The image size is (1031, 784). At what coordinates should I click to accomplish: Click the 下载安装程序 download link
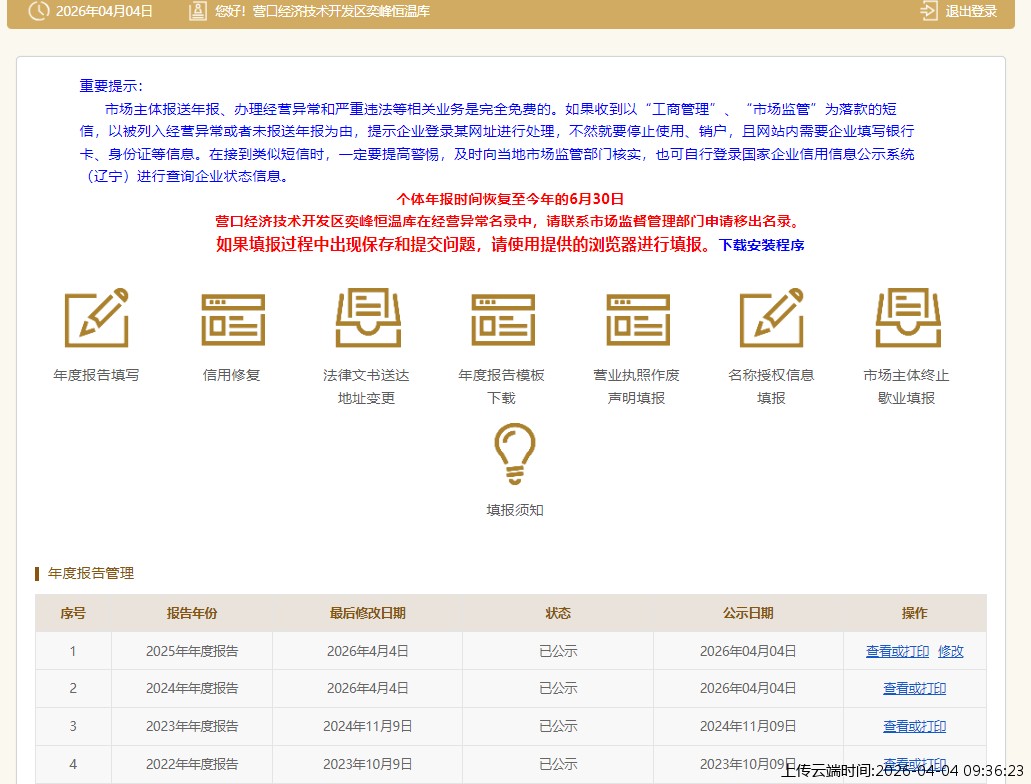coord(762,245)
